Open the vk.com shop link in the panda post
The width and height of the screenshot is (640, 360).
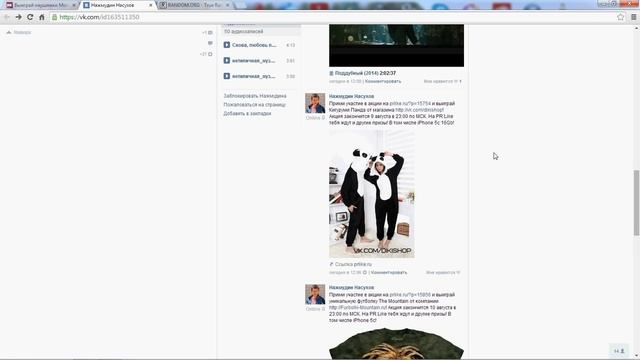click(x=419, y=110)
